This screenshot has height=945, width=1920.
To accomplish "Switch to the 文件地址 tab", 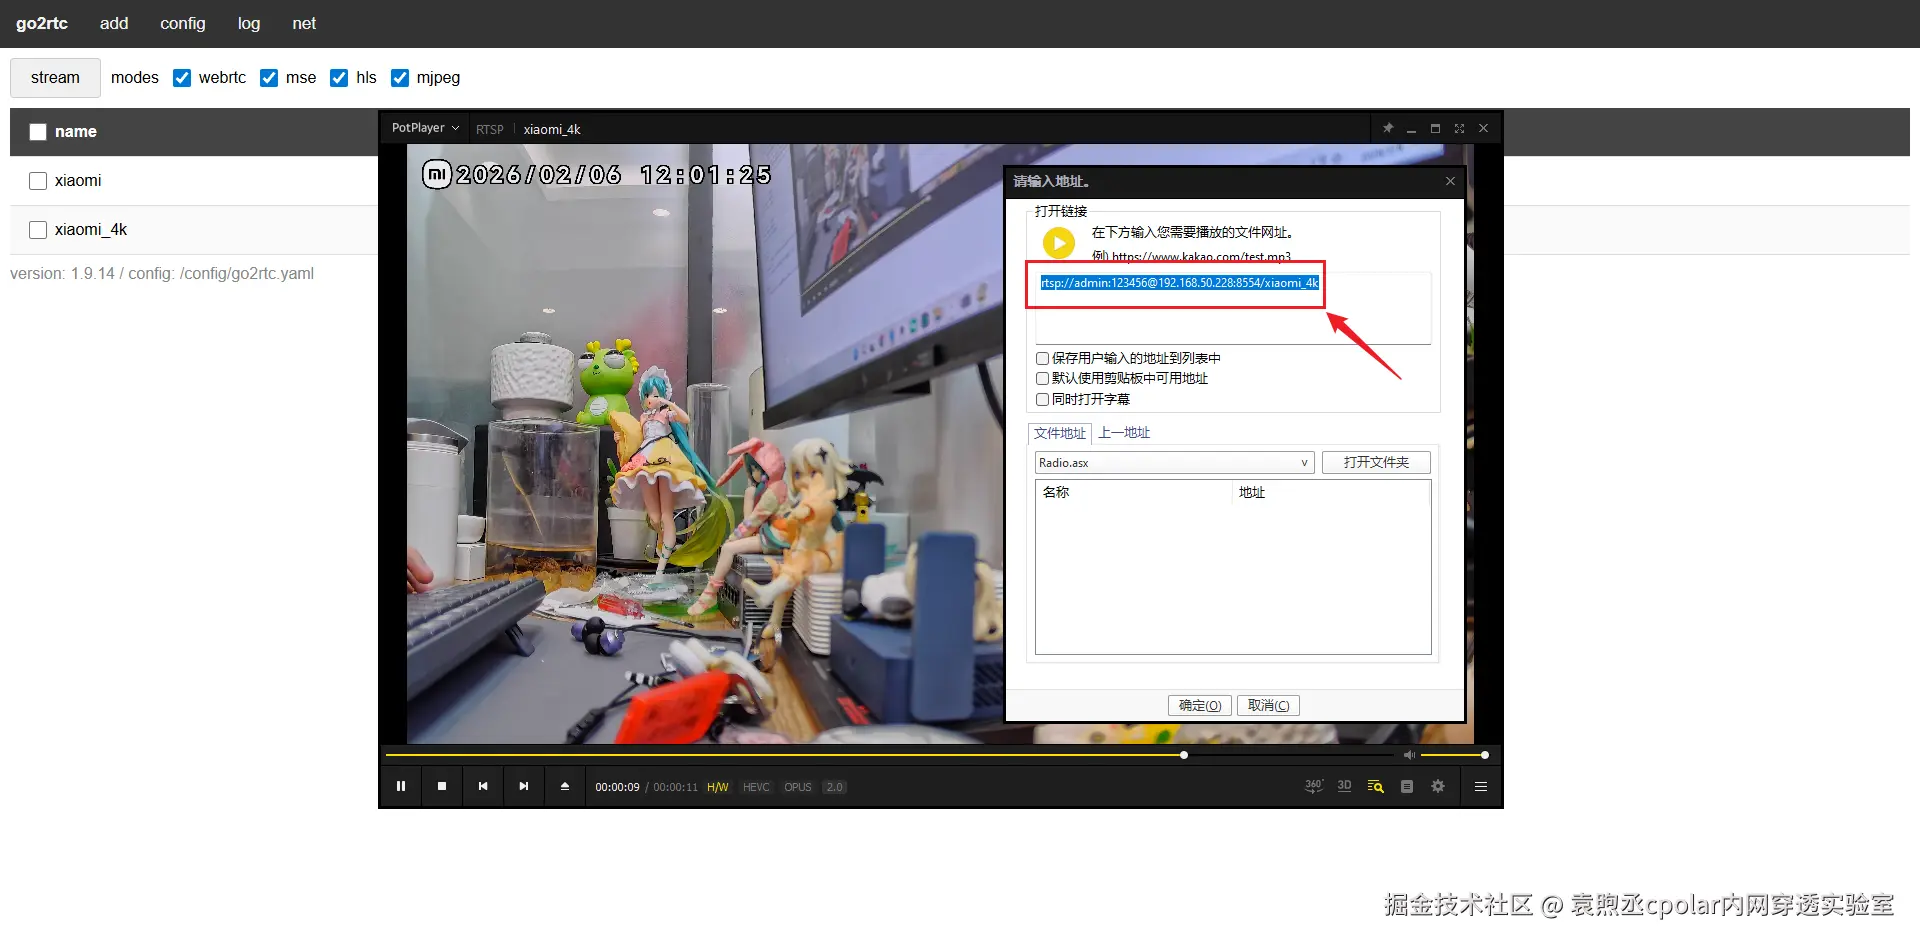I will click(x=1060, y=433).
